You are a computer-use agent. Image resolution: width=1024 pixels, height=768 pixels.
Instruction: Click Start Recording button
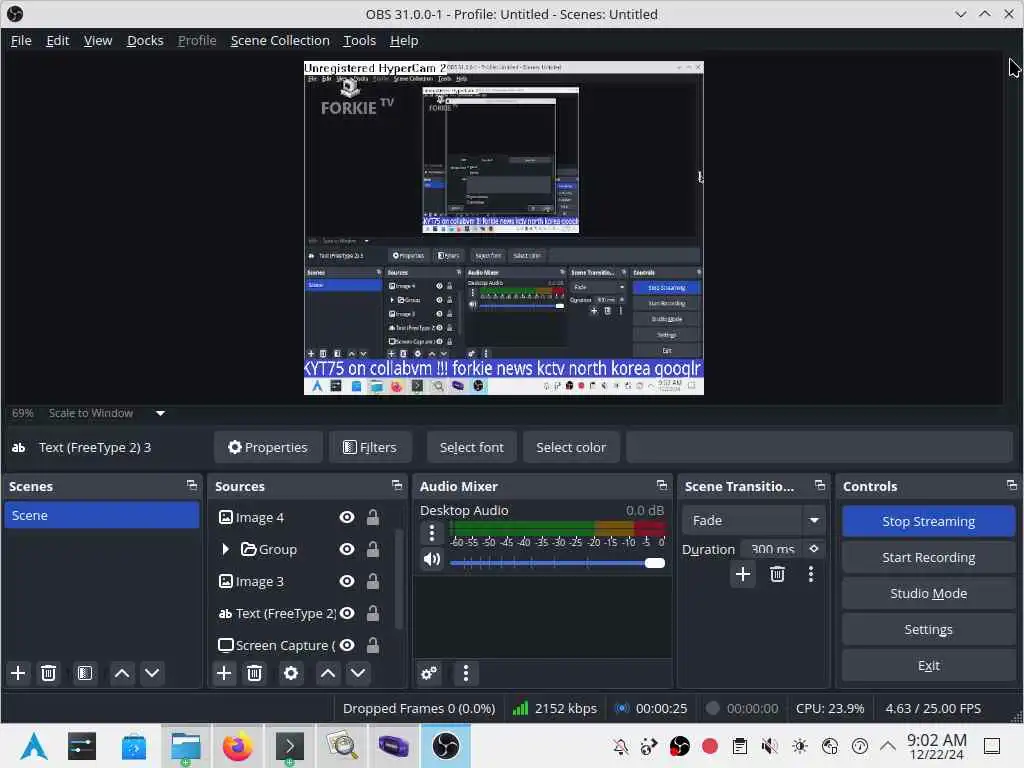point(928,557)
